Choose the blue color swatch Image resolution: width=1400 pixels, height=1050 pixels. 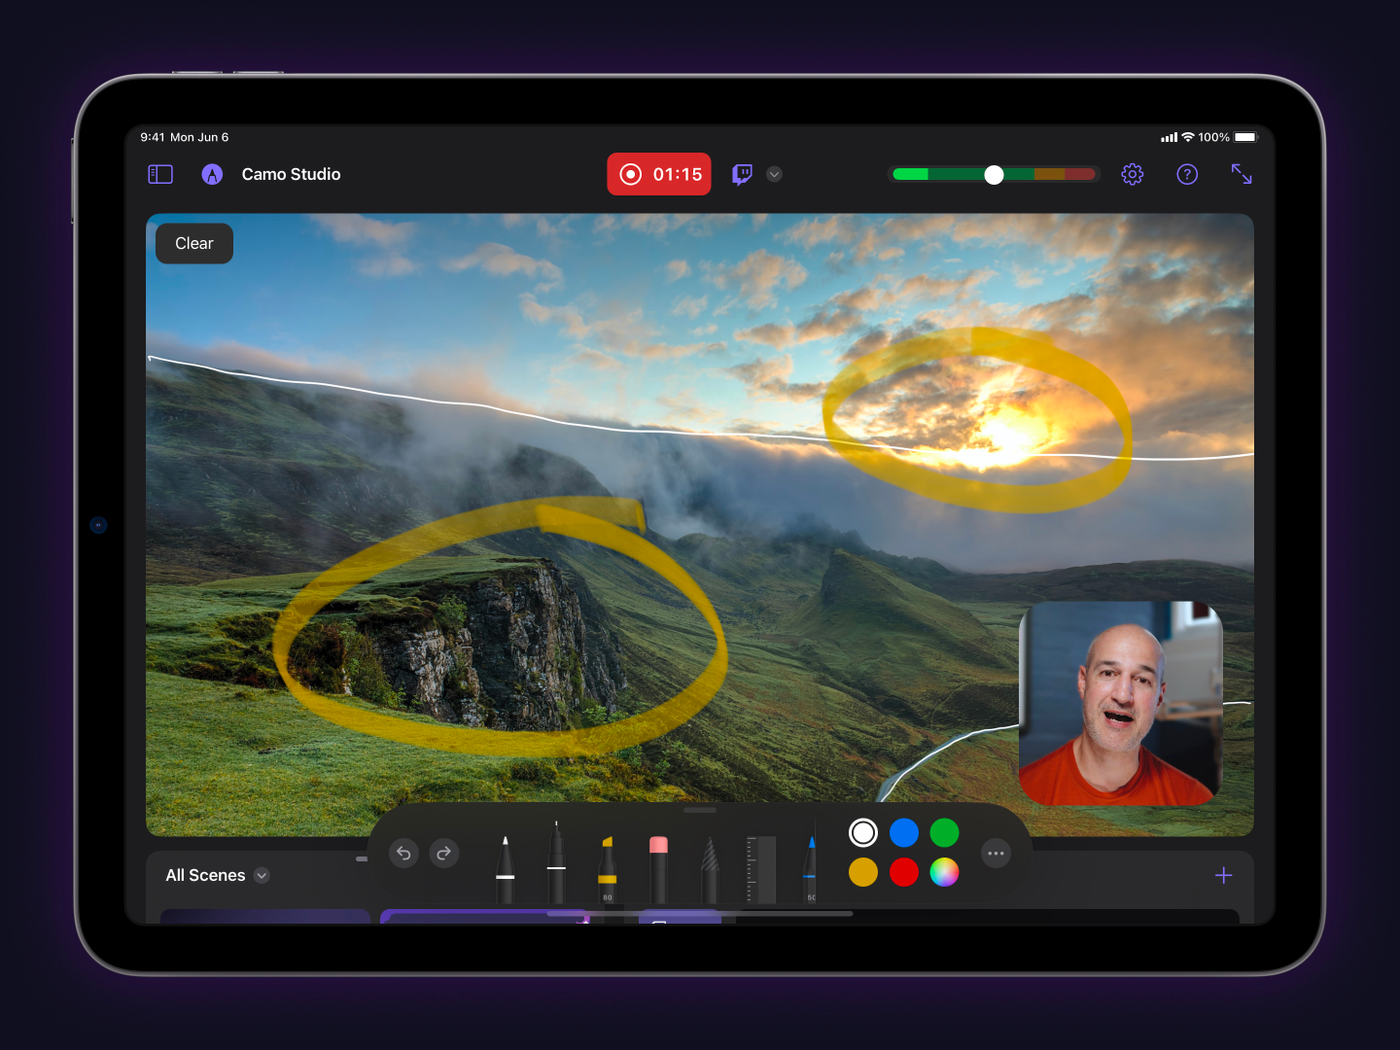[x=904, y=832]
